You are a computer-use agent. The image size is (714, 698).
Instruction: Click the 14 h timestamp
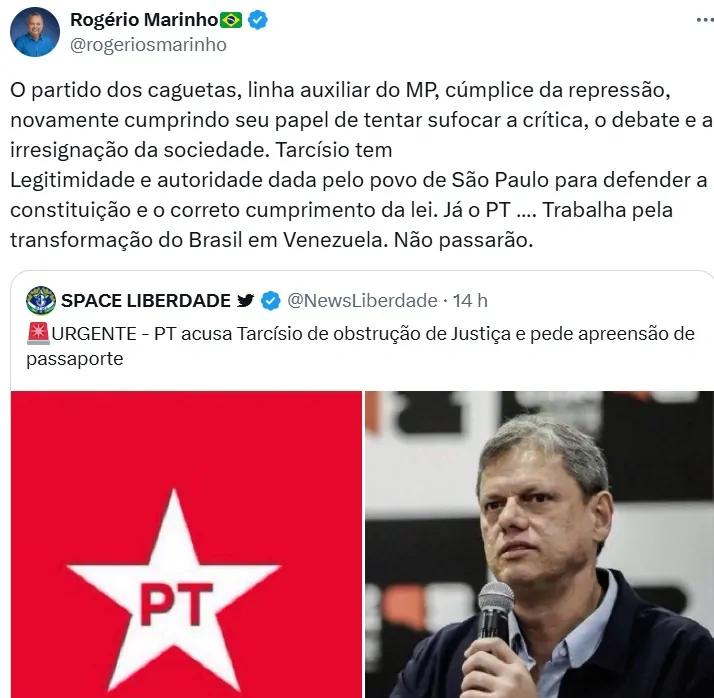pos(470,301)
